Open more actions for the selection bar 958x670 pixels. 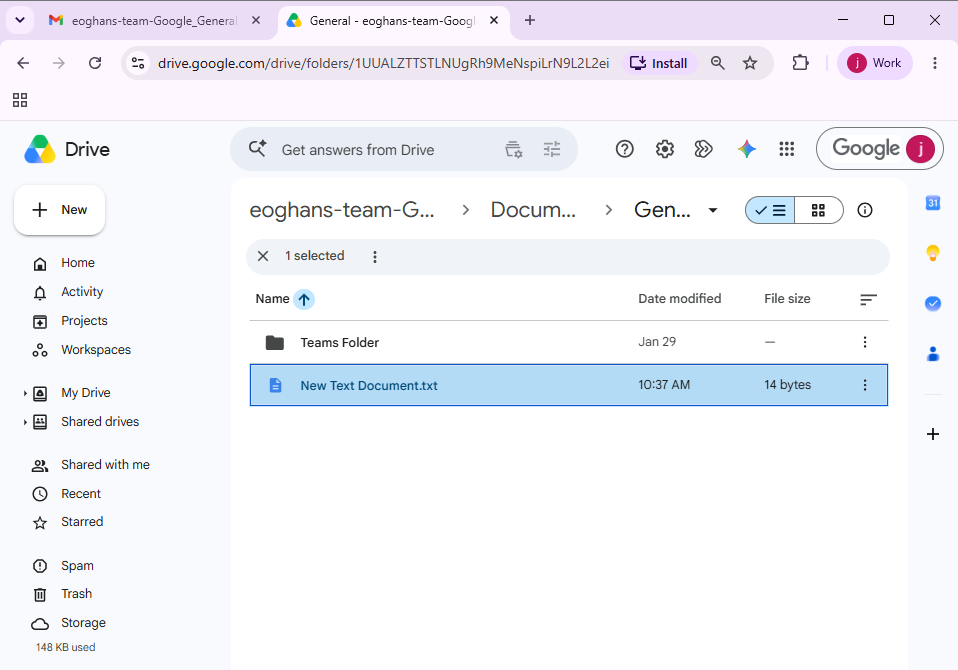tap(375, 257)
